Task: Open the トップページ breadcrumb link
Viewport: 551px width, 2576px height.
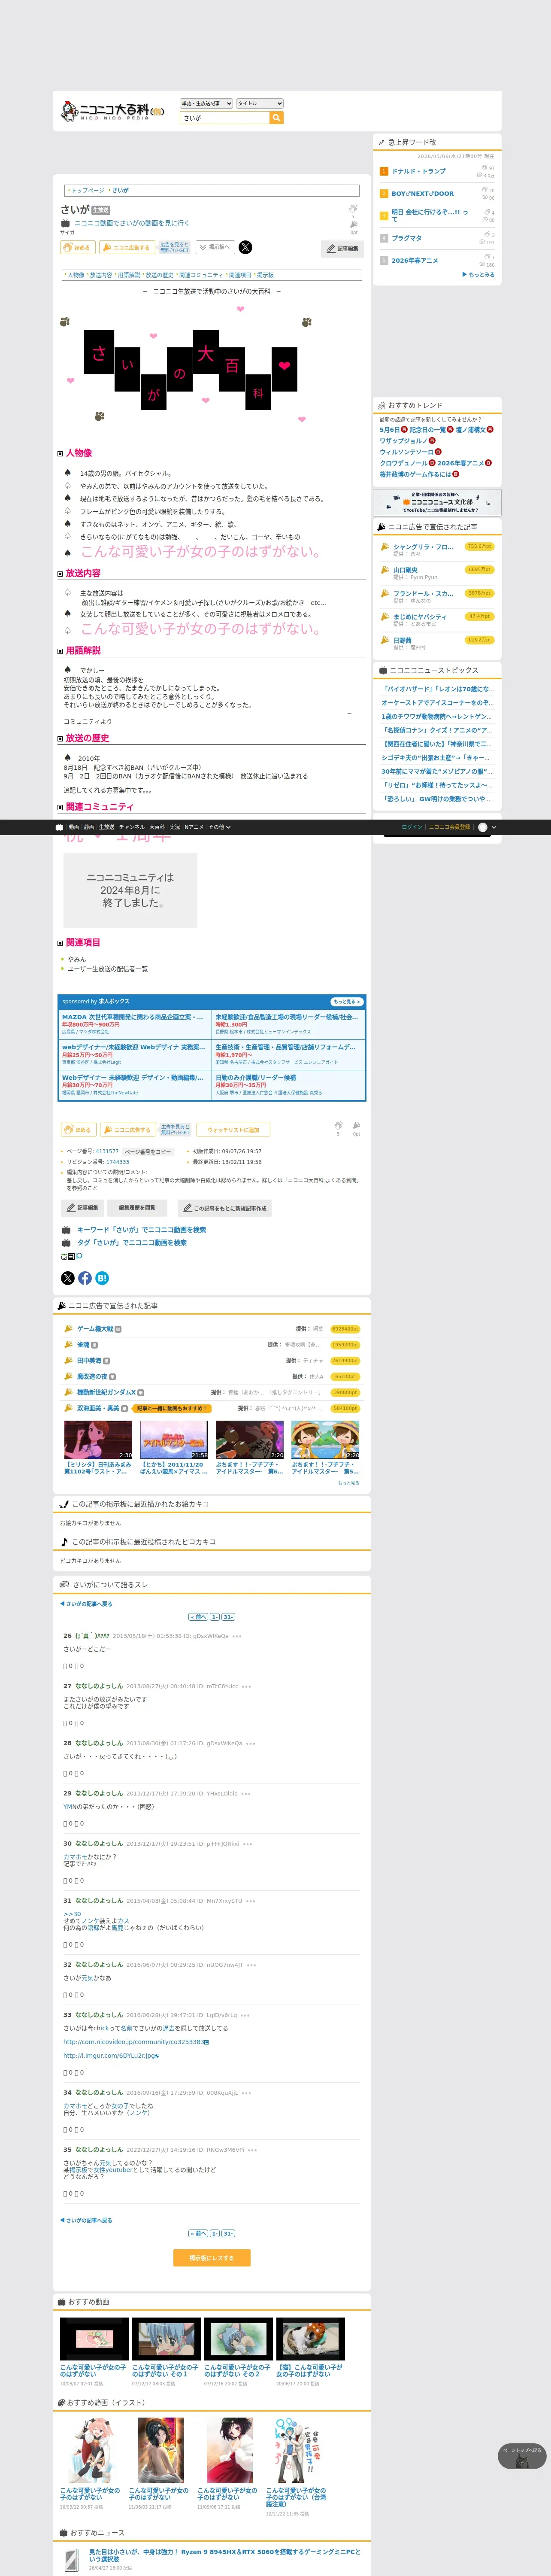Action: coord(87,190)
